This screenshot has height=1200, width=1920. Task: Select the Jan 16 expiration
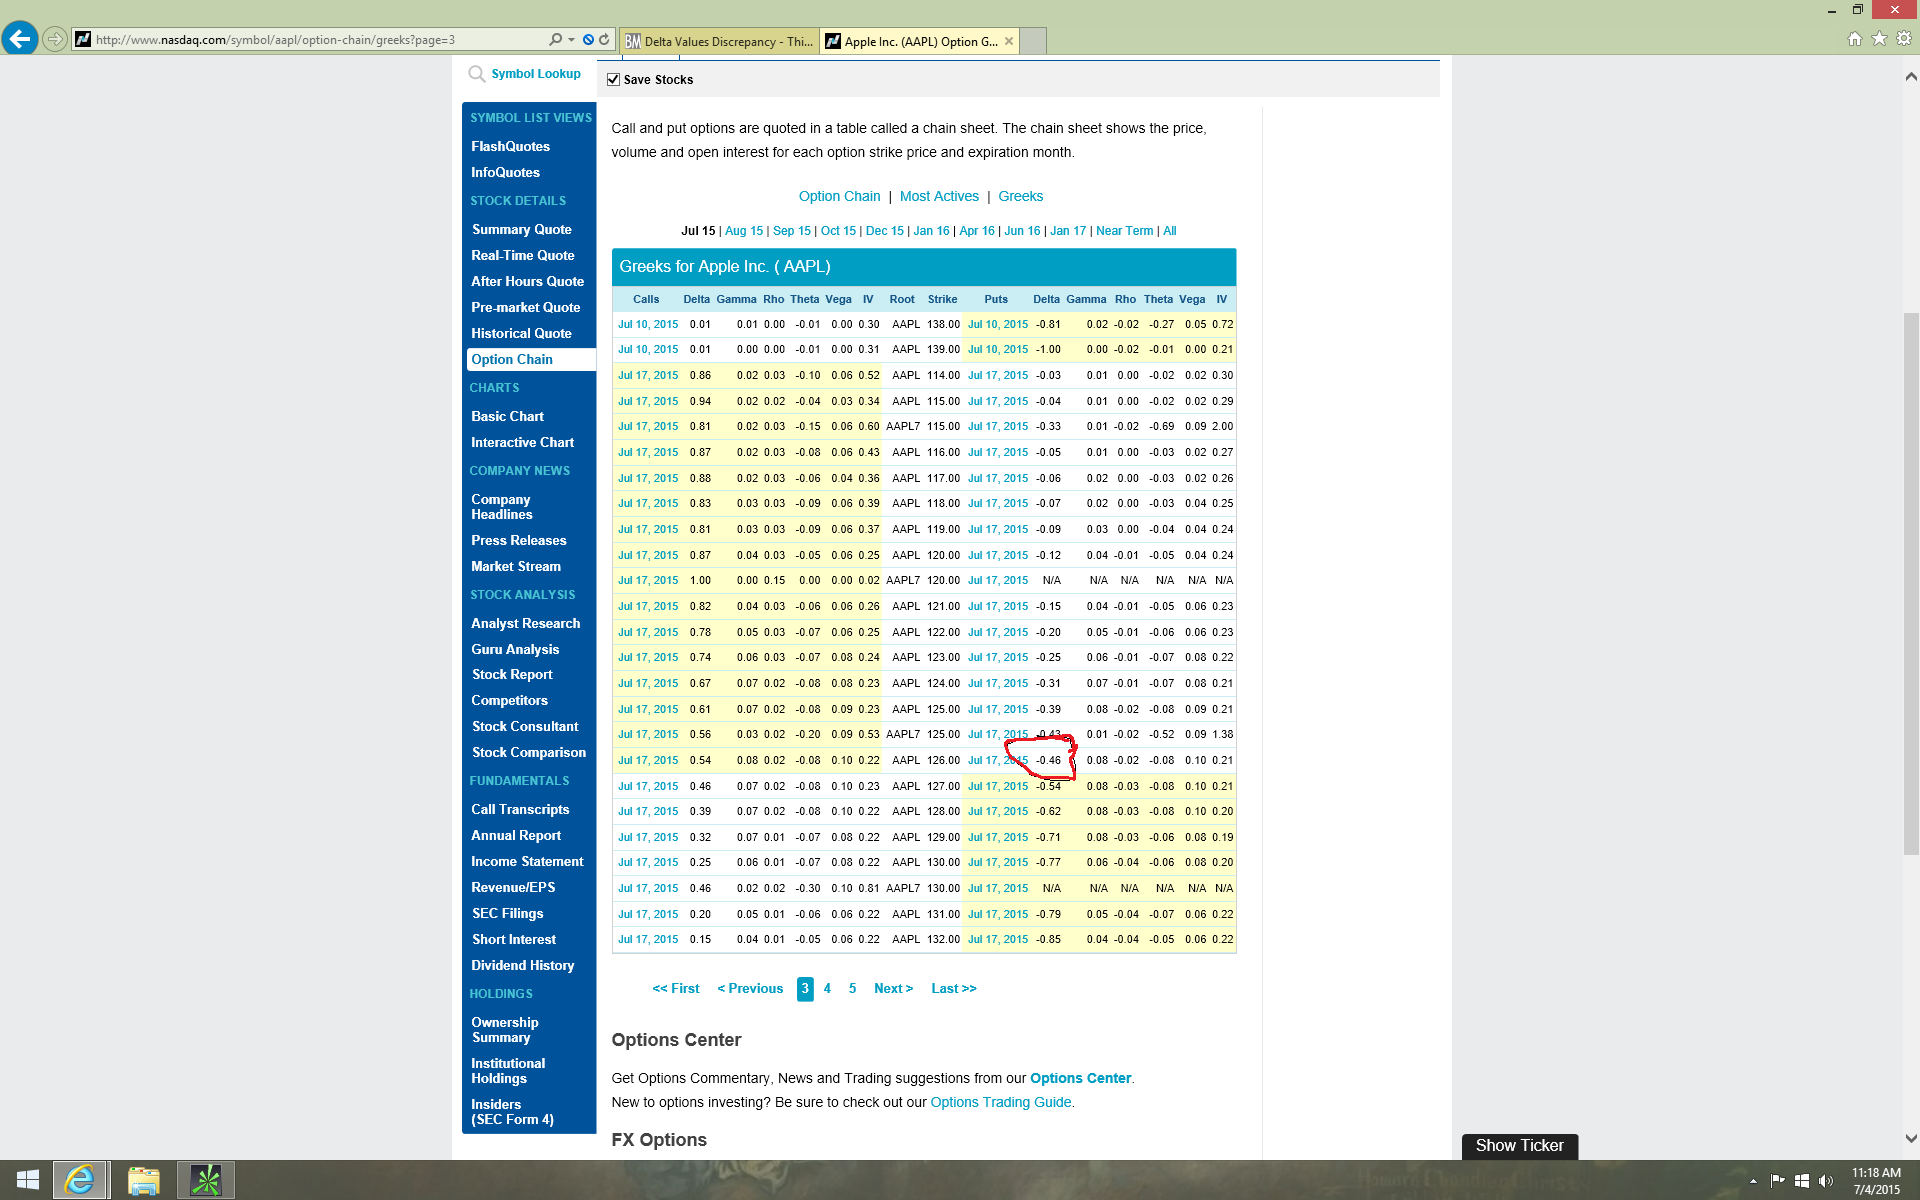click(x=931, y=231)
